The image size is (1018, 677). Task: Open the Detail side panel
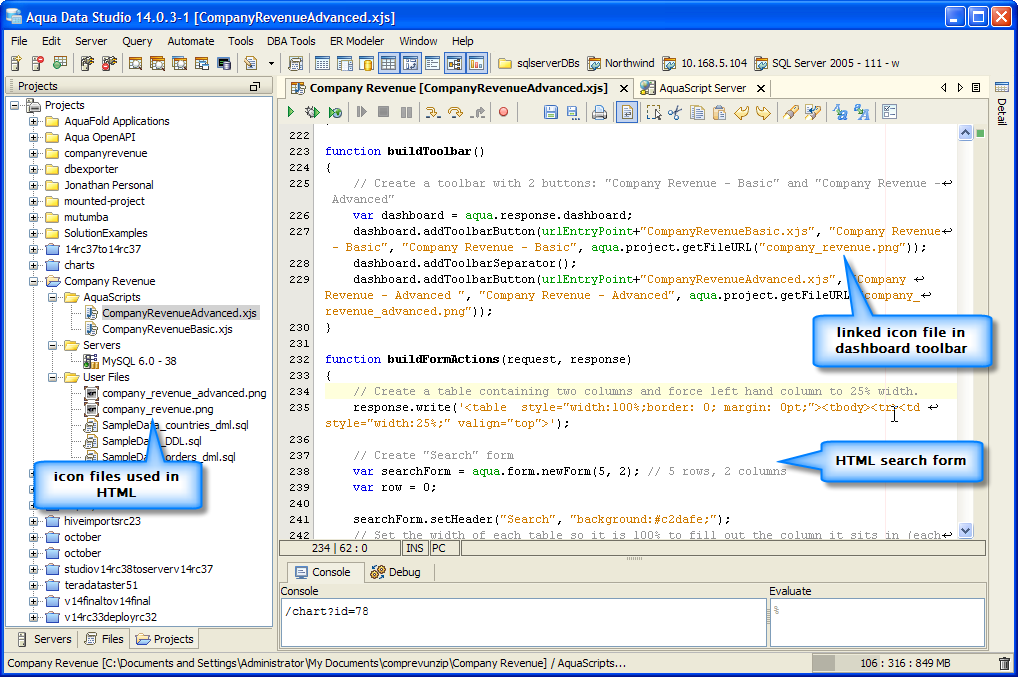tap(1002, 104)
